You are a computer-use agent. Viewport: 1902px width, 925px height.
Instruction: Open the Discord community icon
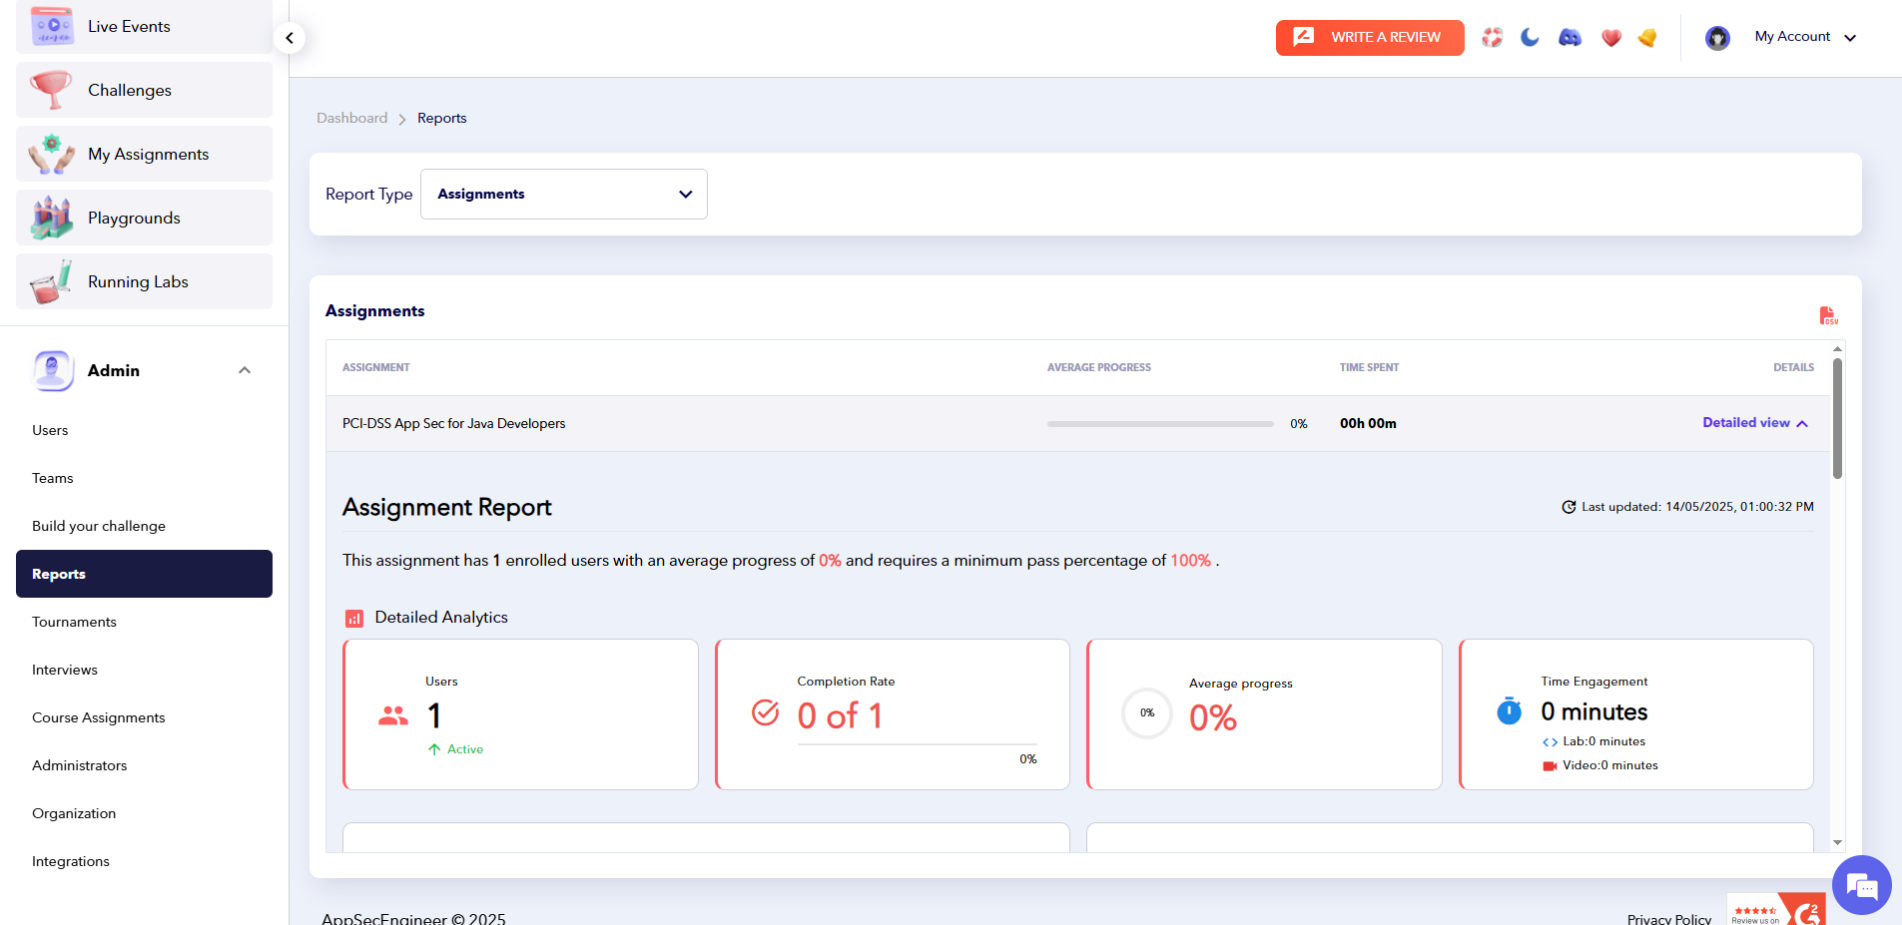click(1569, 37)
